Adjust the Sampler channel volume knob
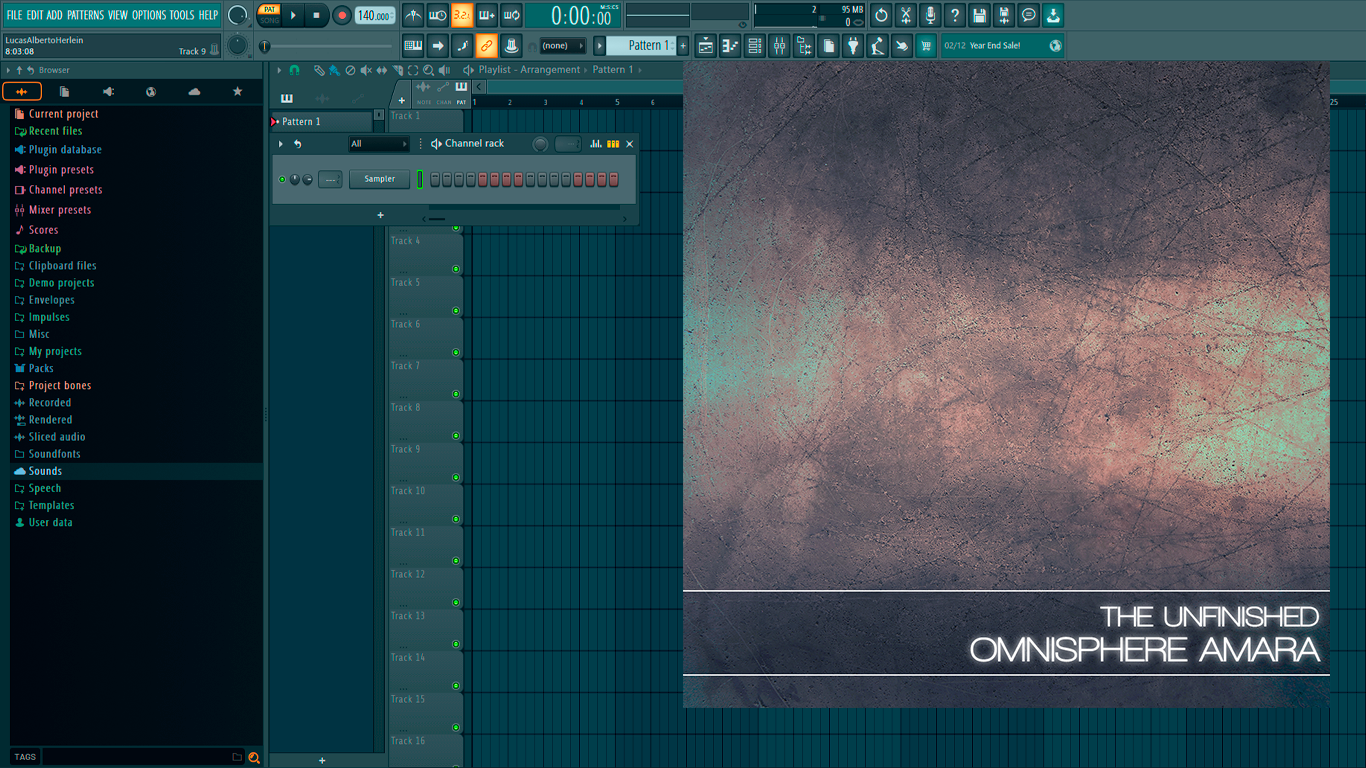This screenshot has width=1366, height=768. coord(307,179)
